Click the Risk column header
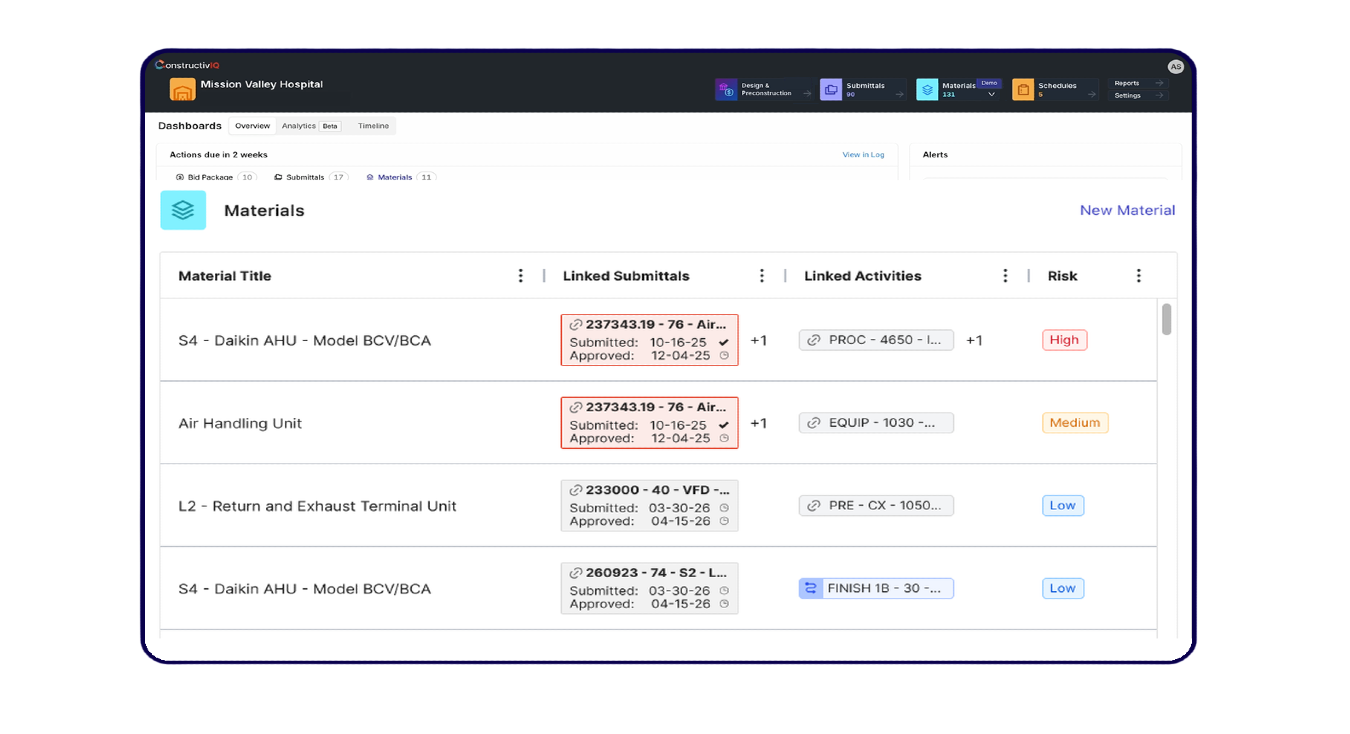This screenshot has height=734, width=1350. pyautogui.click(x=1062, y=276)
